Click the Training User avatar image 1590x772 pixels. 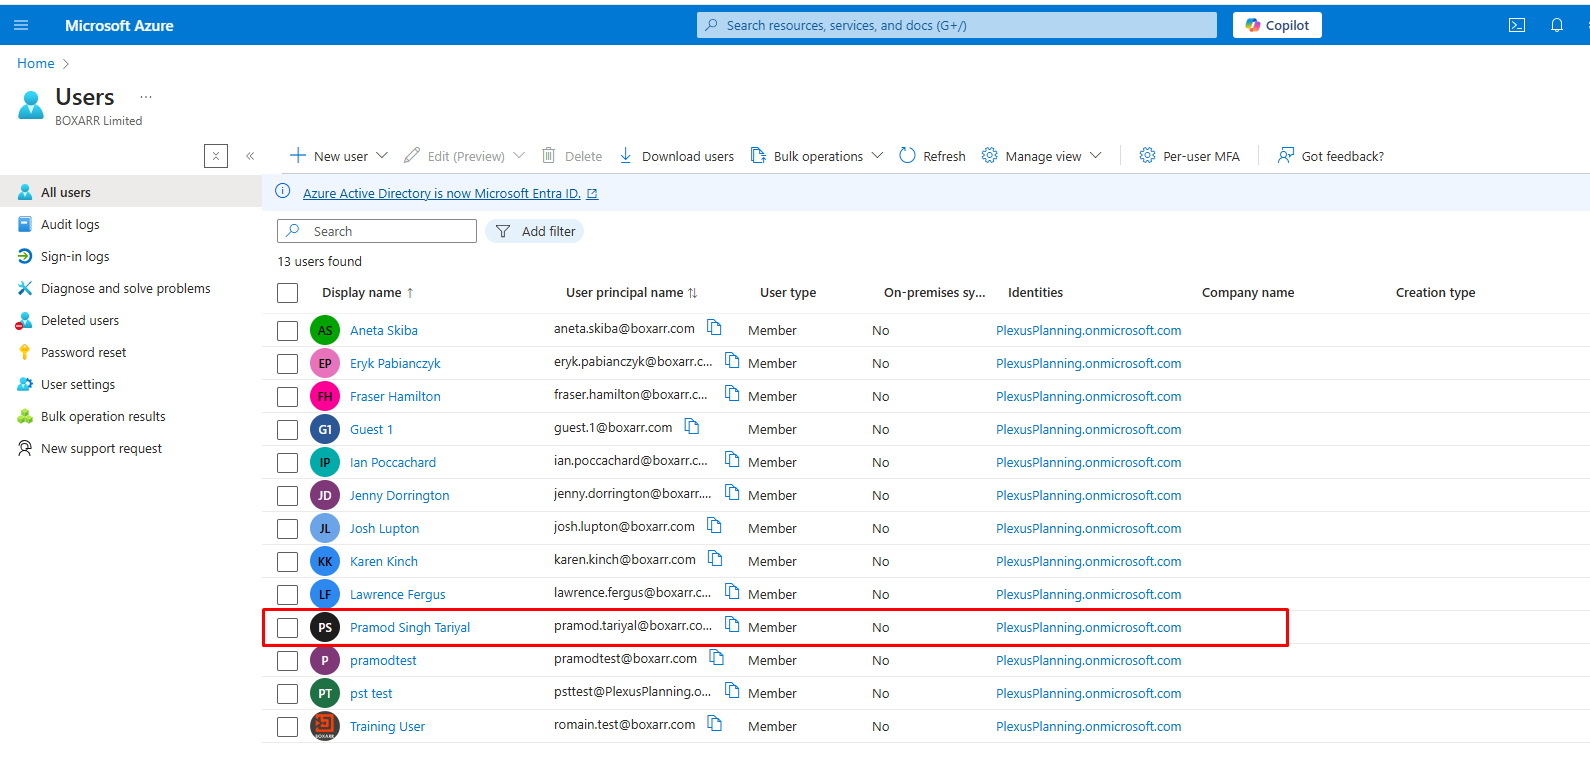click(325, 726)
